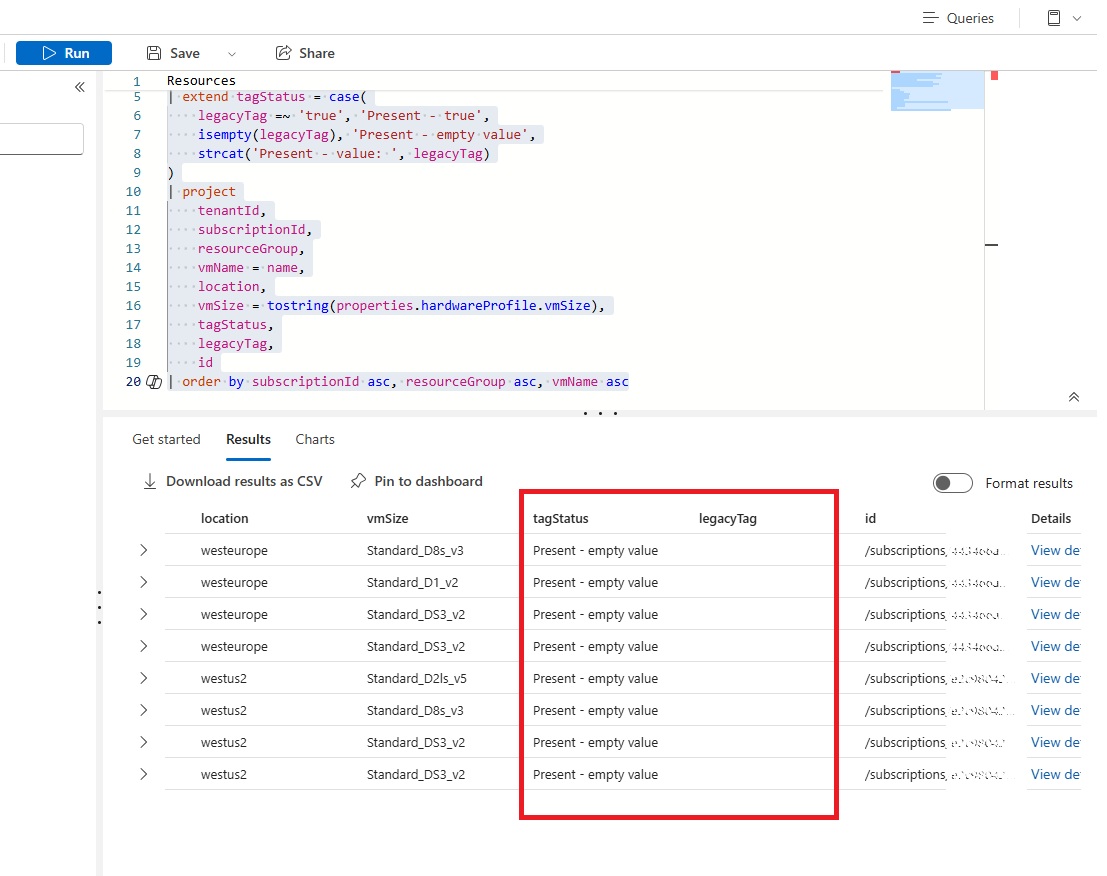This screenshot has width=1107, height=876.
Task: Sort by vmSize column header
Action: pos(388,518)
